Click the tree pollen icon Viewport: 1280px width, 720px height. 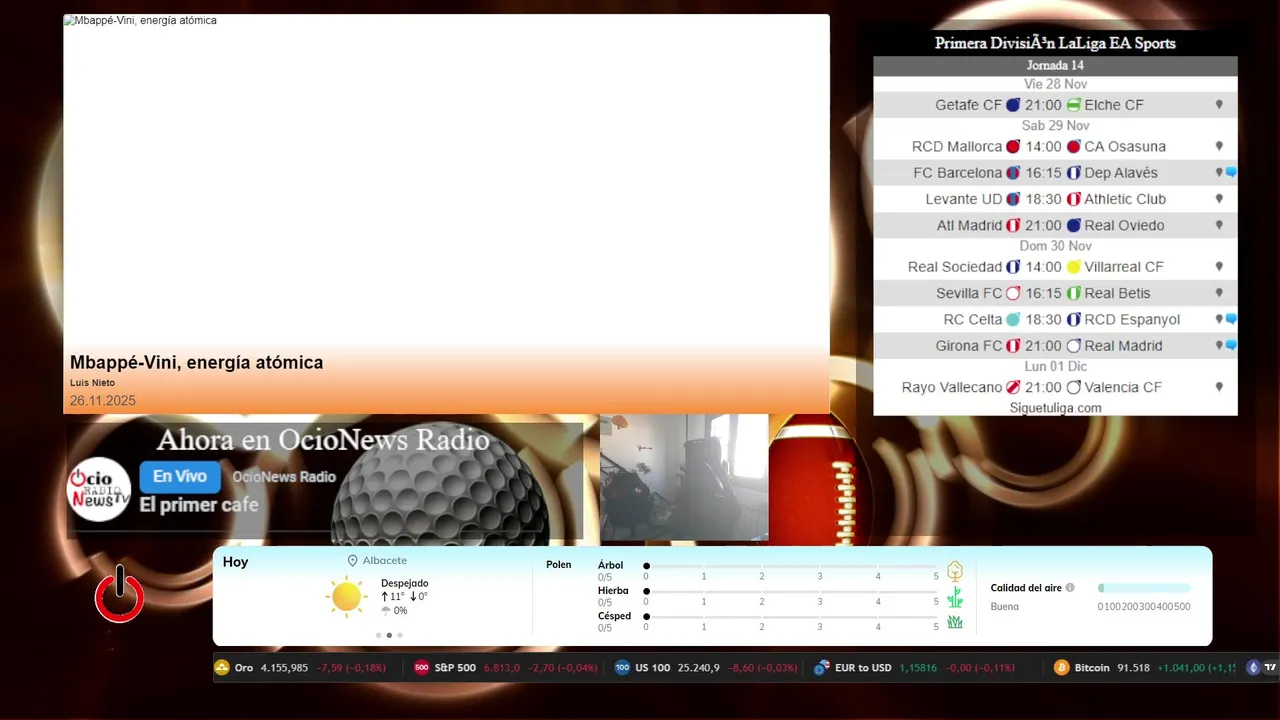[x=955, y=571]
